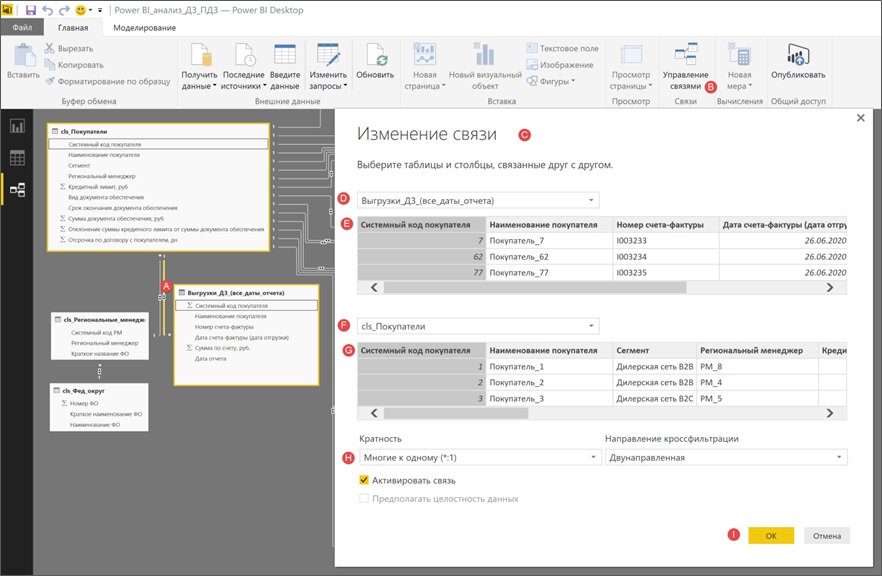Expand quick access toolbar customize arrow

click(x=100, y=10)
